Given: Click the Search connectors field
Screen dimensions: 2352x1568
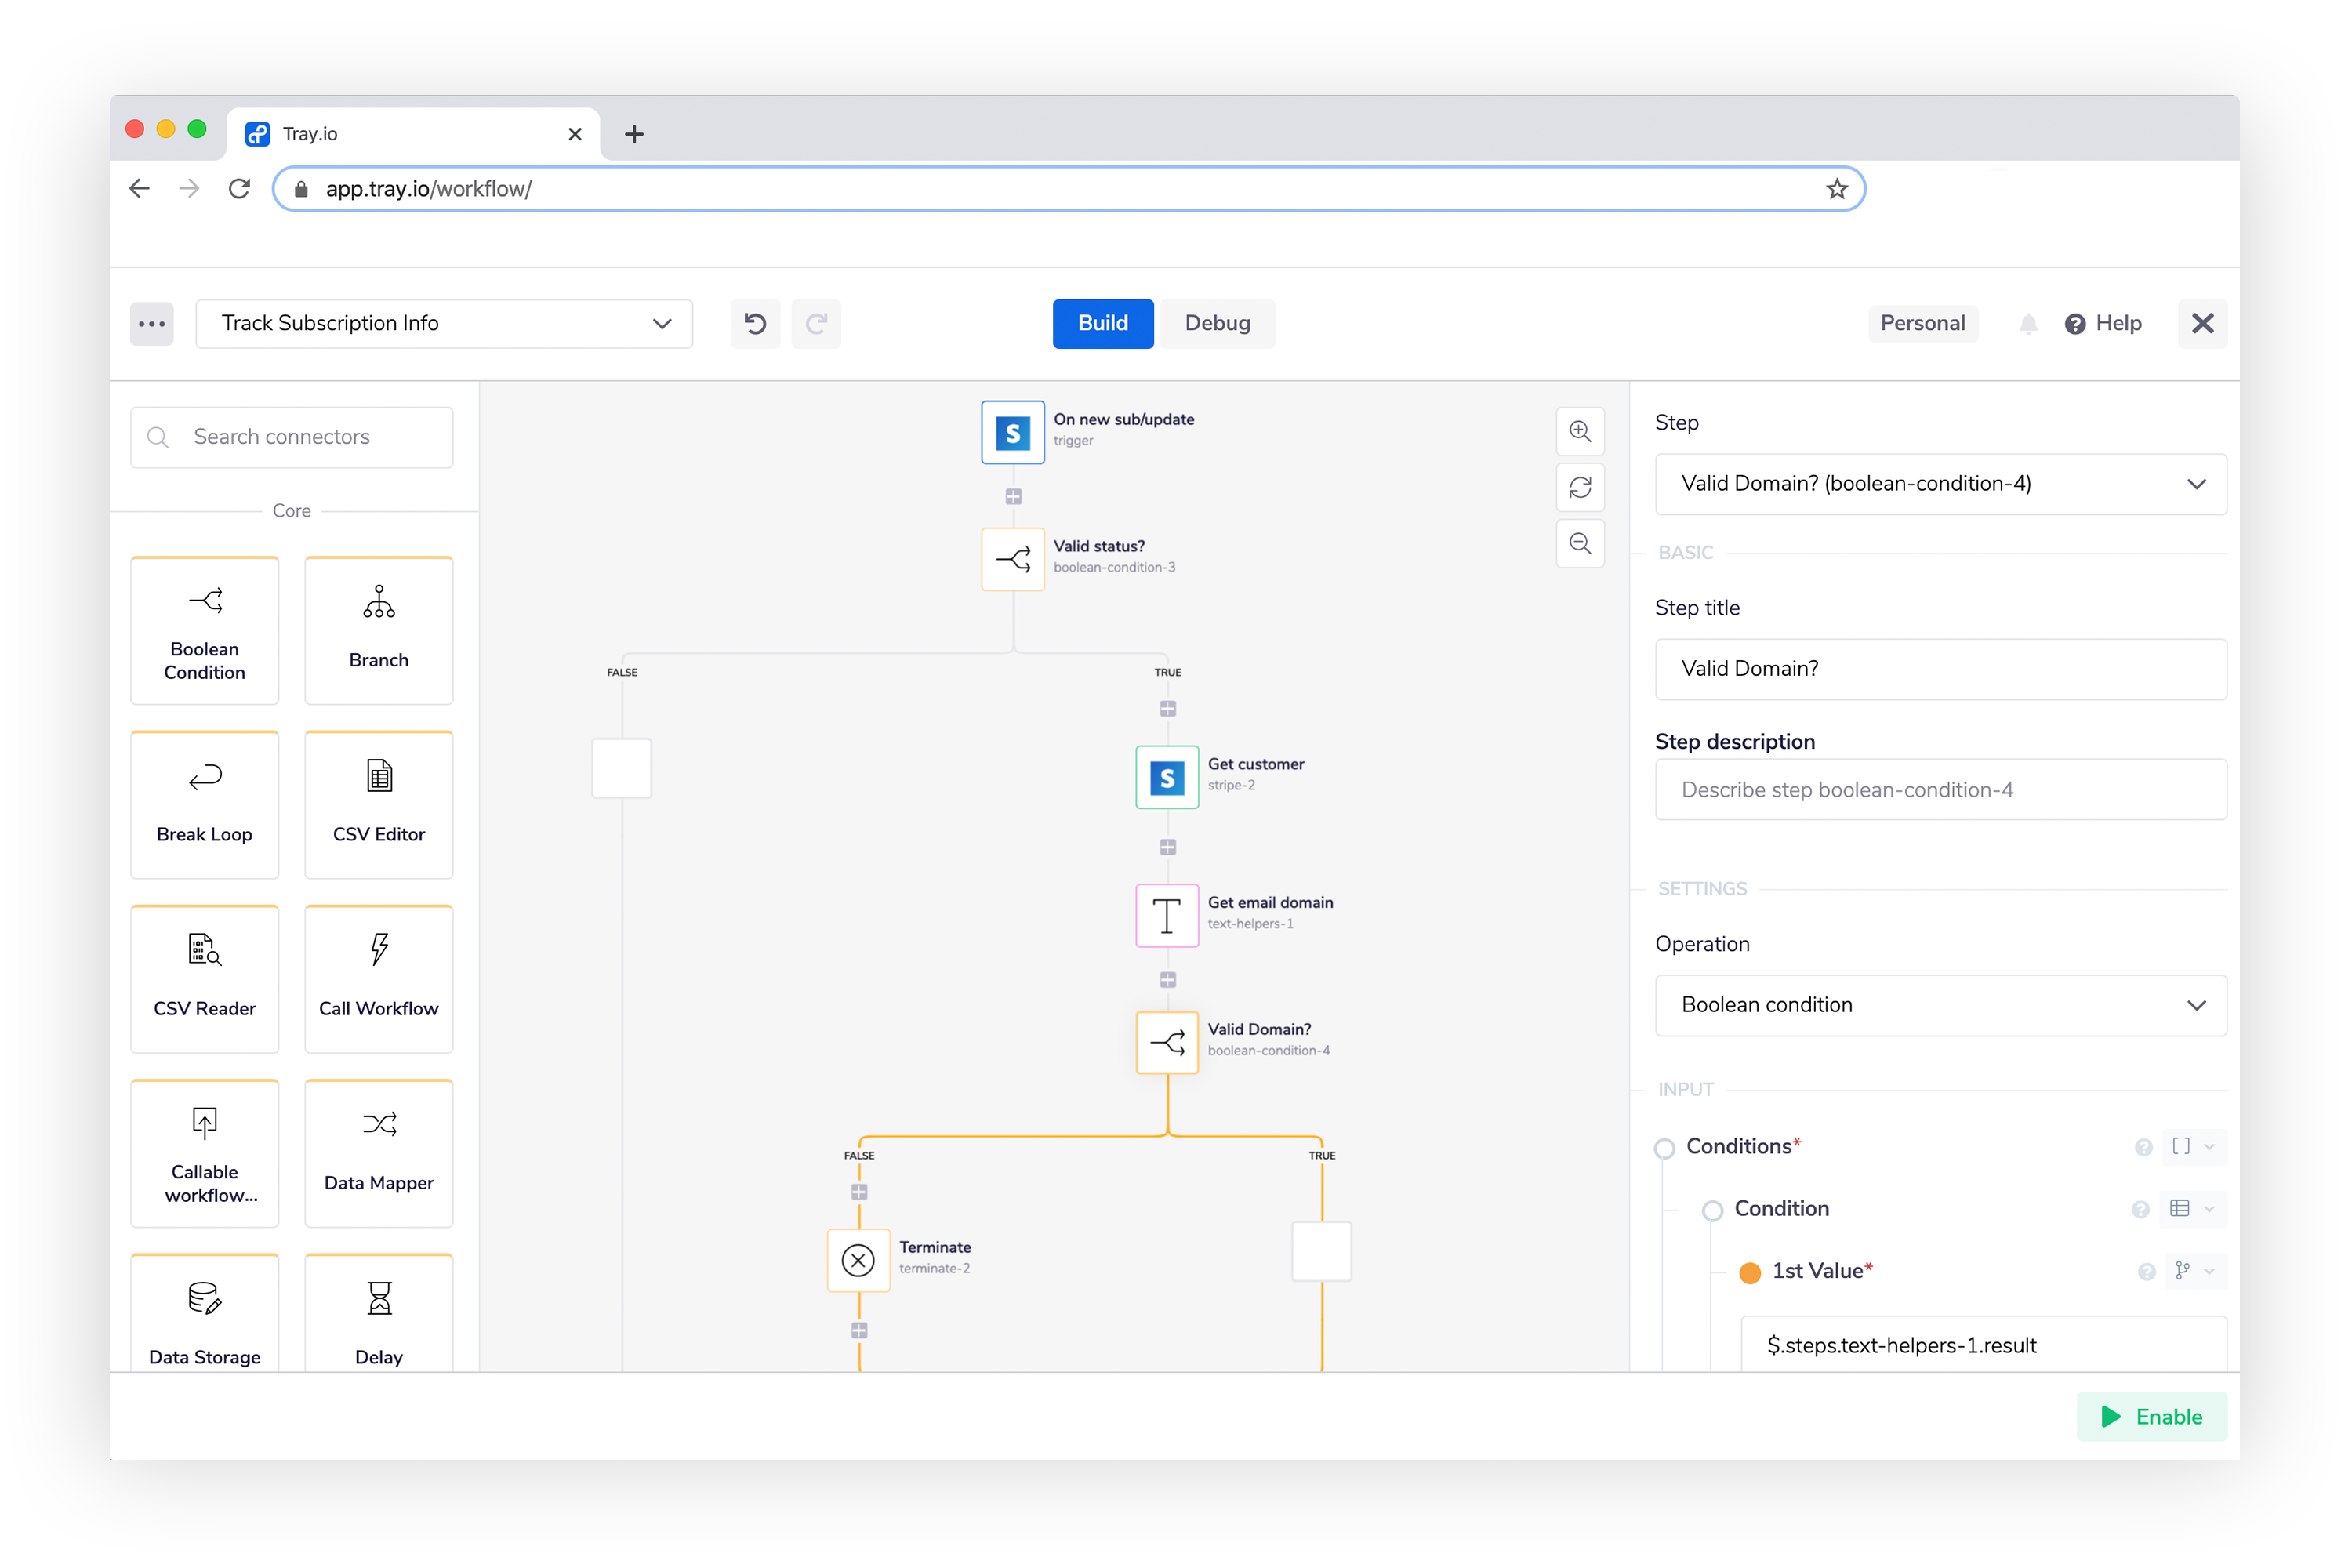Looking at the screenshot, I should (x=292, y=437).
